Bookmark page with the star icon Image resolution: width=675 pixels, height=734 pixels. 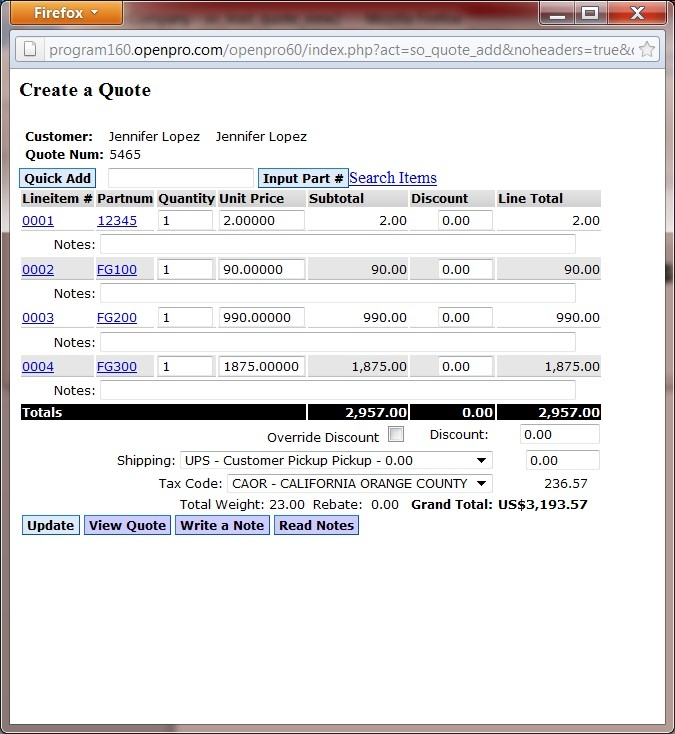point(647,49)
